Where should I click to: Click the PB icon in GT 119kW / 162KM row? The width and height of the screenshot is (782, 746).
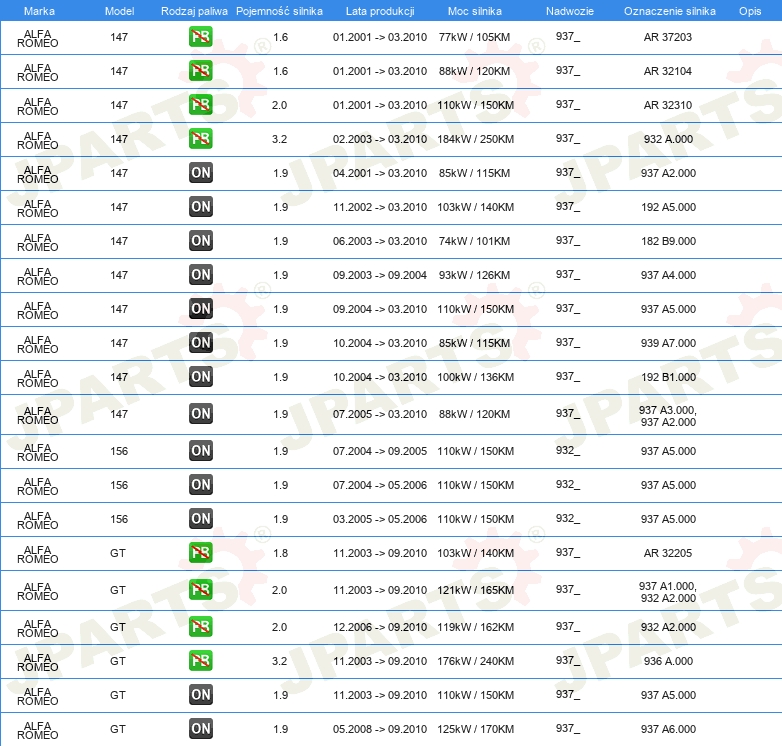pos(200,627)
